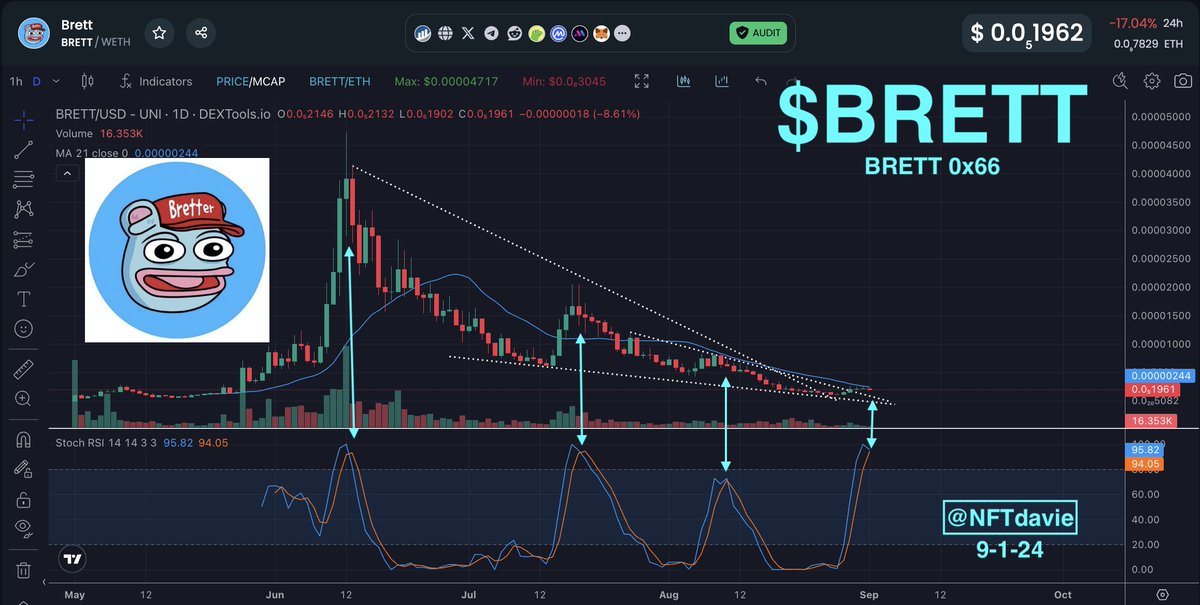Open chart settings gear
Screen dimensions: 1200x605
pyautogui.click(x=1152, y=81)
